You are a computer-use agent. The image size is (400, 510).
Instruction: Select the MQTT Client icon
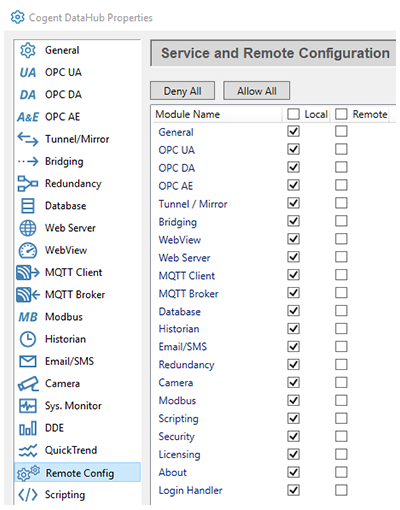click(28, 272)
